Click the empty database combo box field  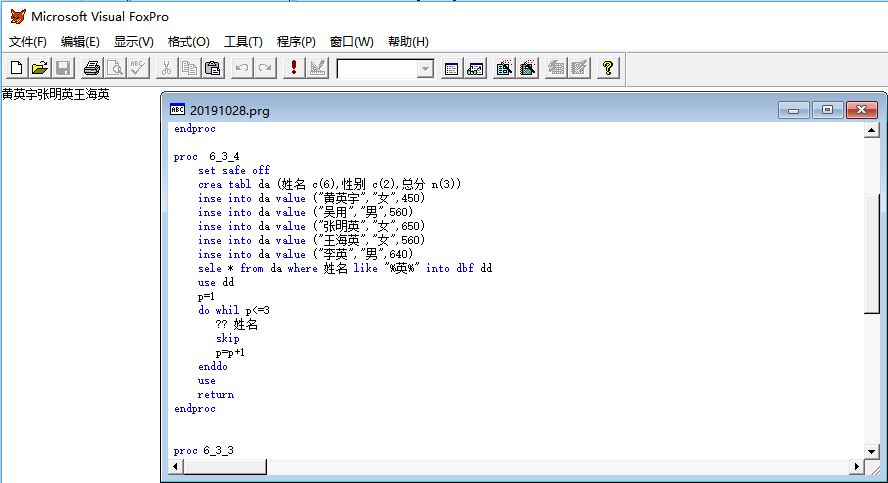[x=378, y=69]
